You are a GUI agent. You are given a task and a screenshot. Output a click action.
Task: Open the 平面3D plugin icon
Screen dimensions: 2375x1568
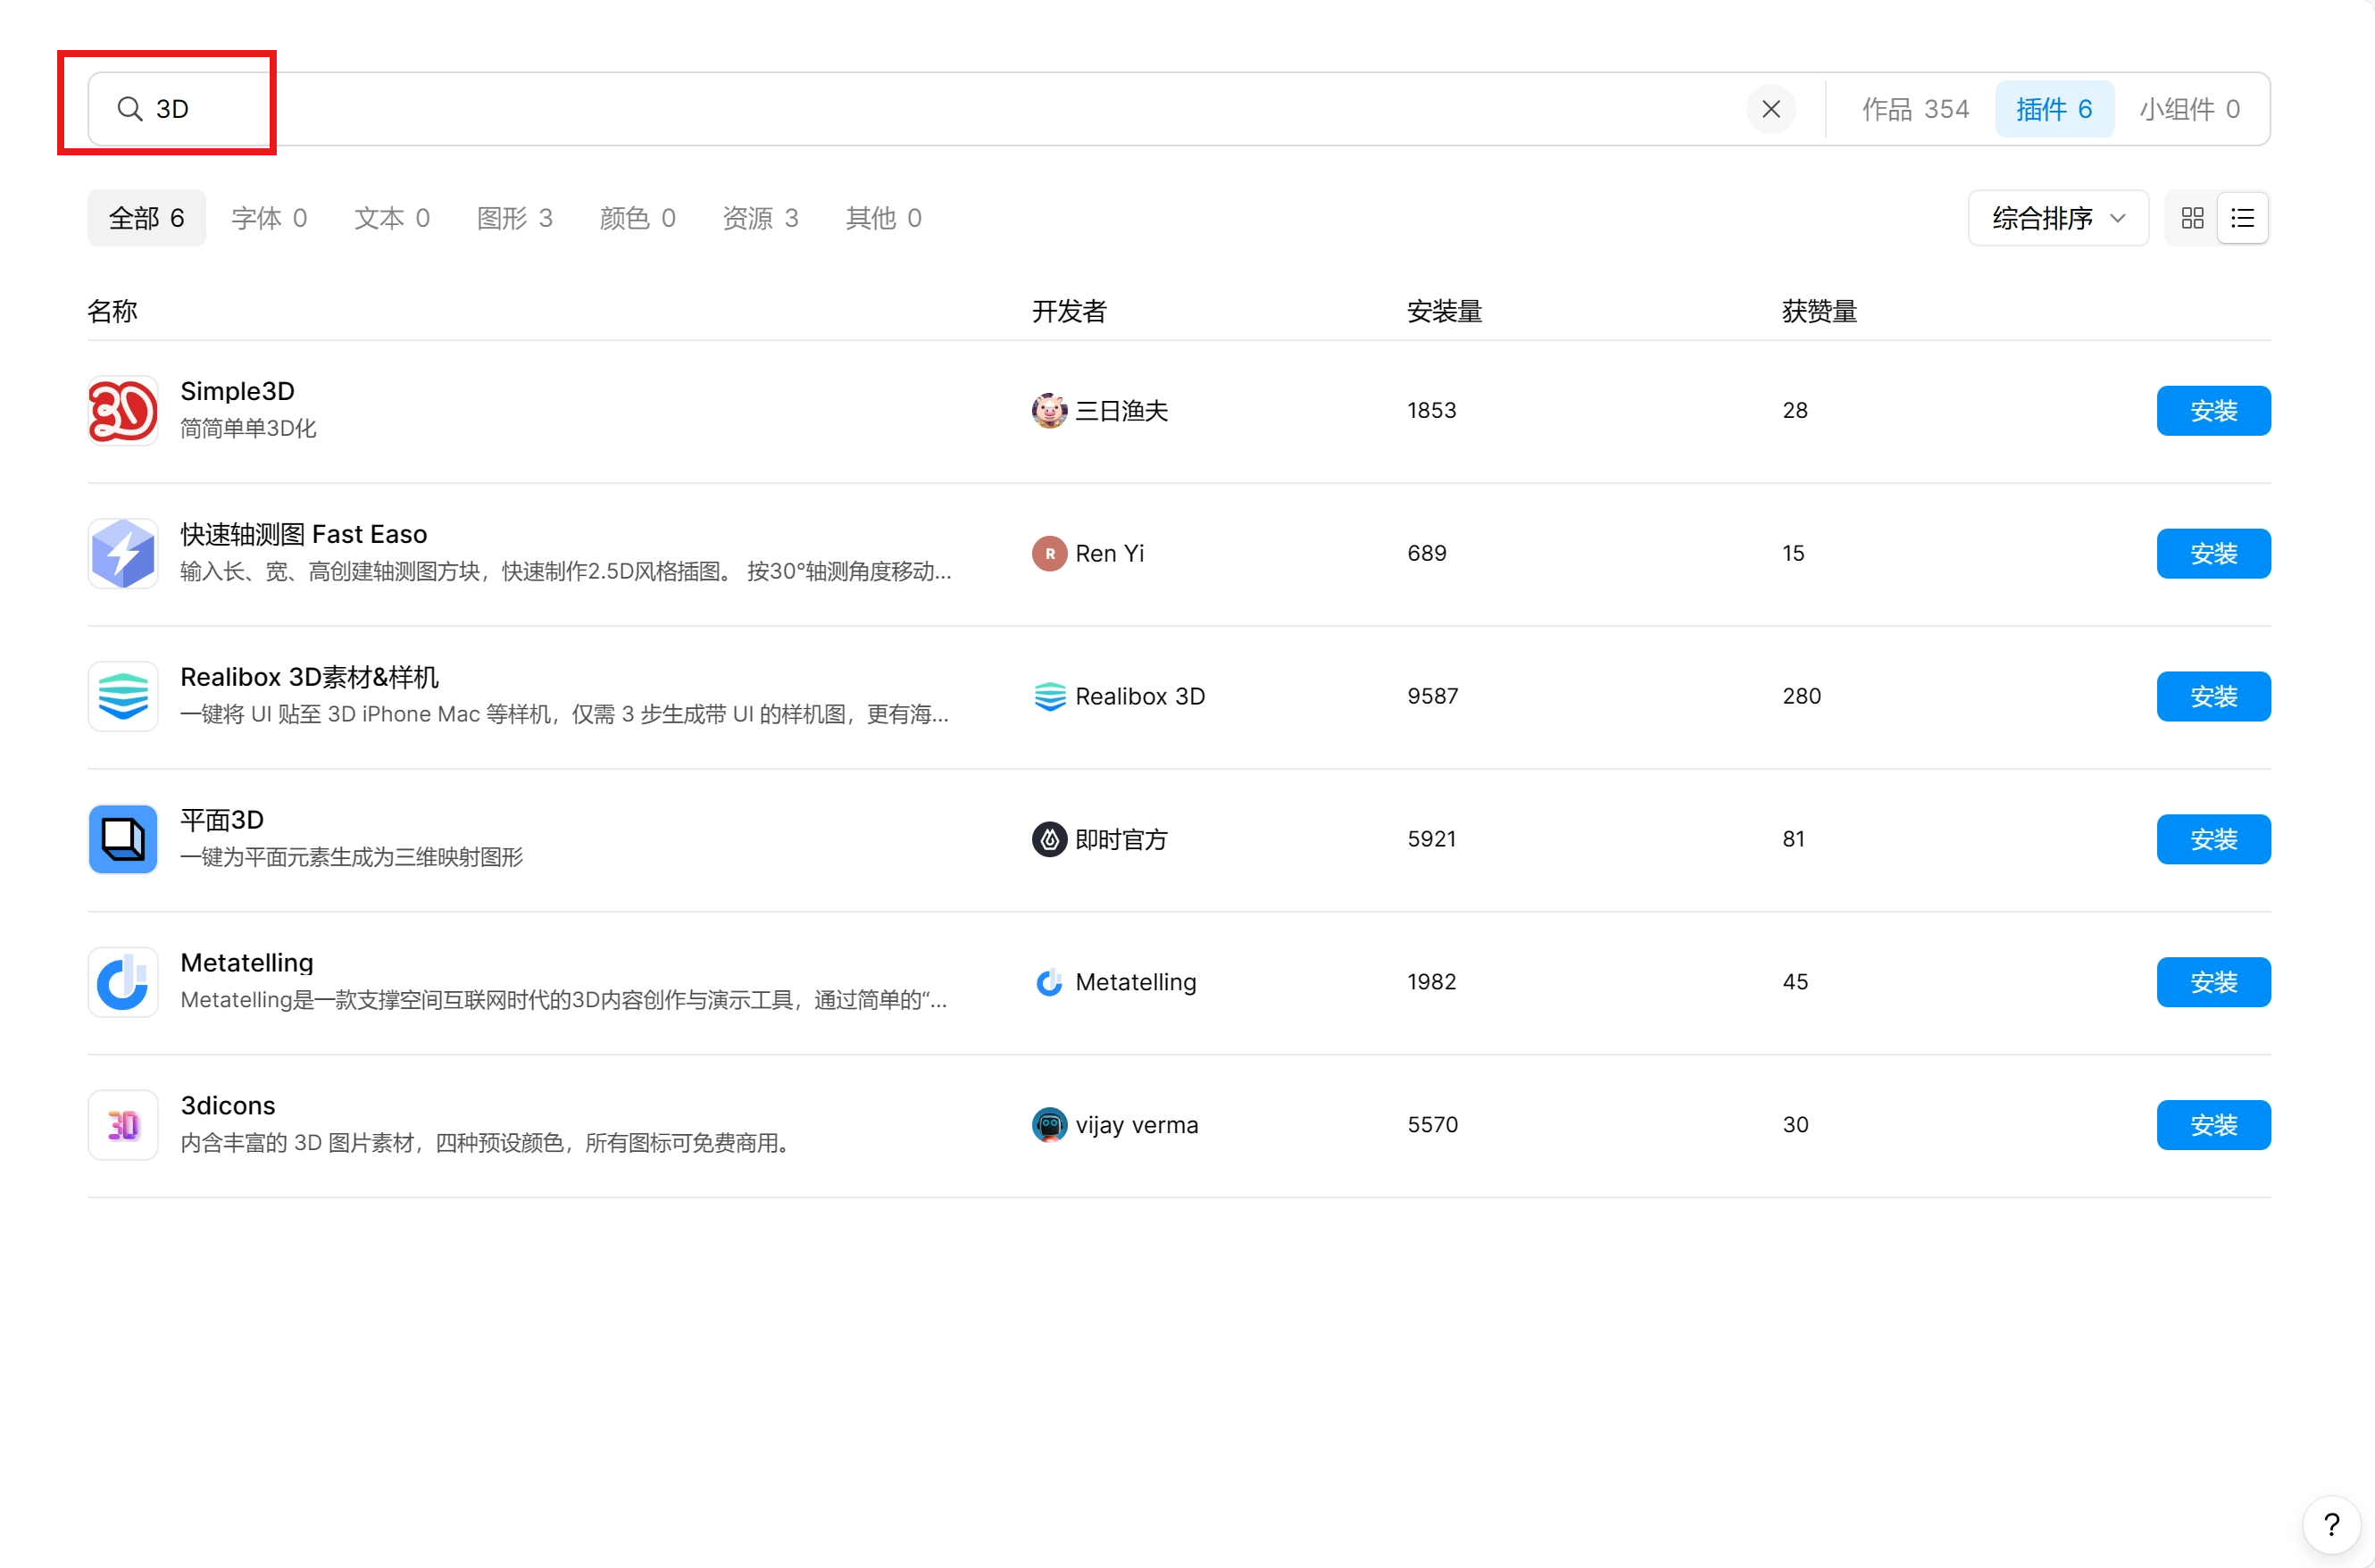click(x=123, y=839)
